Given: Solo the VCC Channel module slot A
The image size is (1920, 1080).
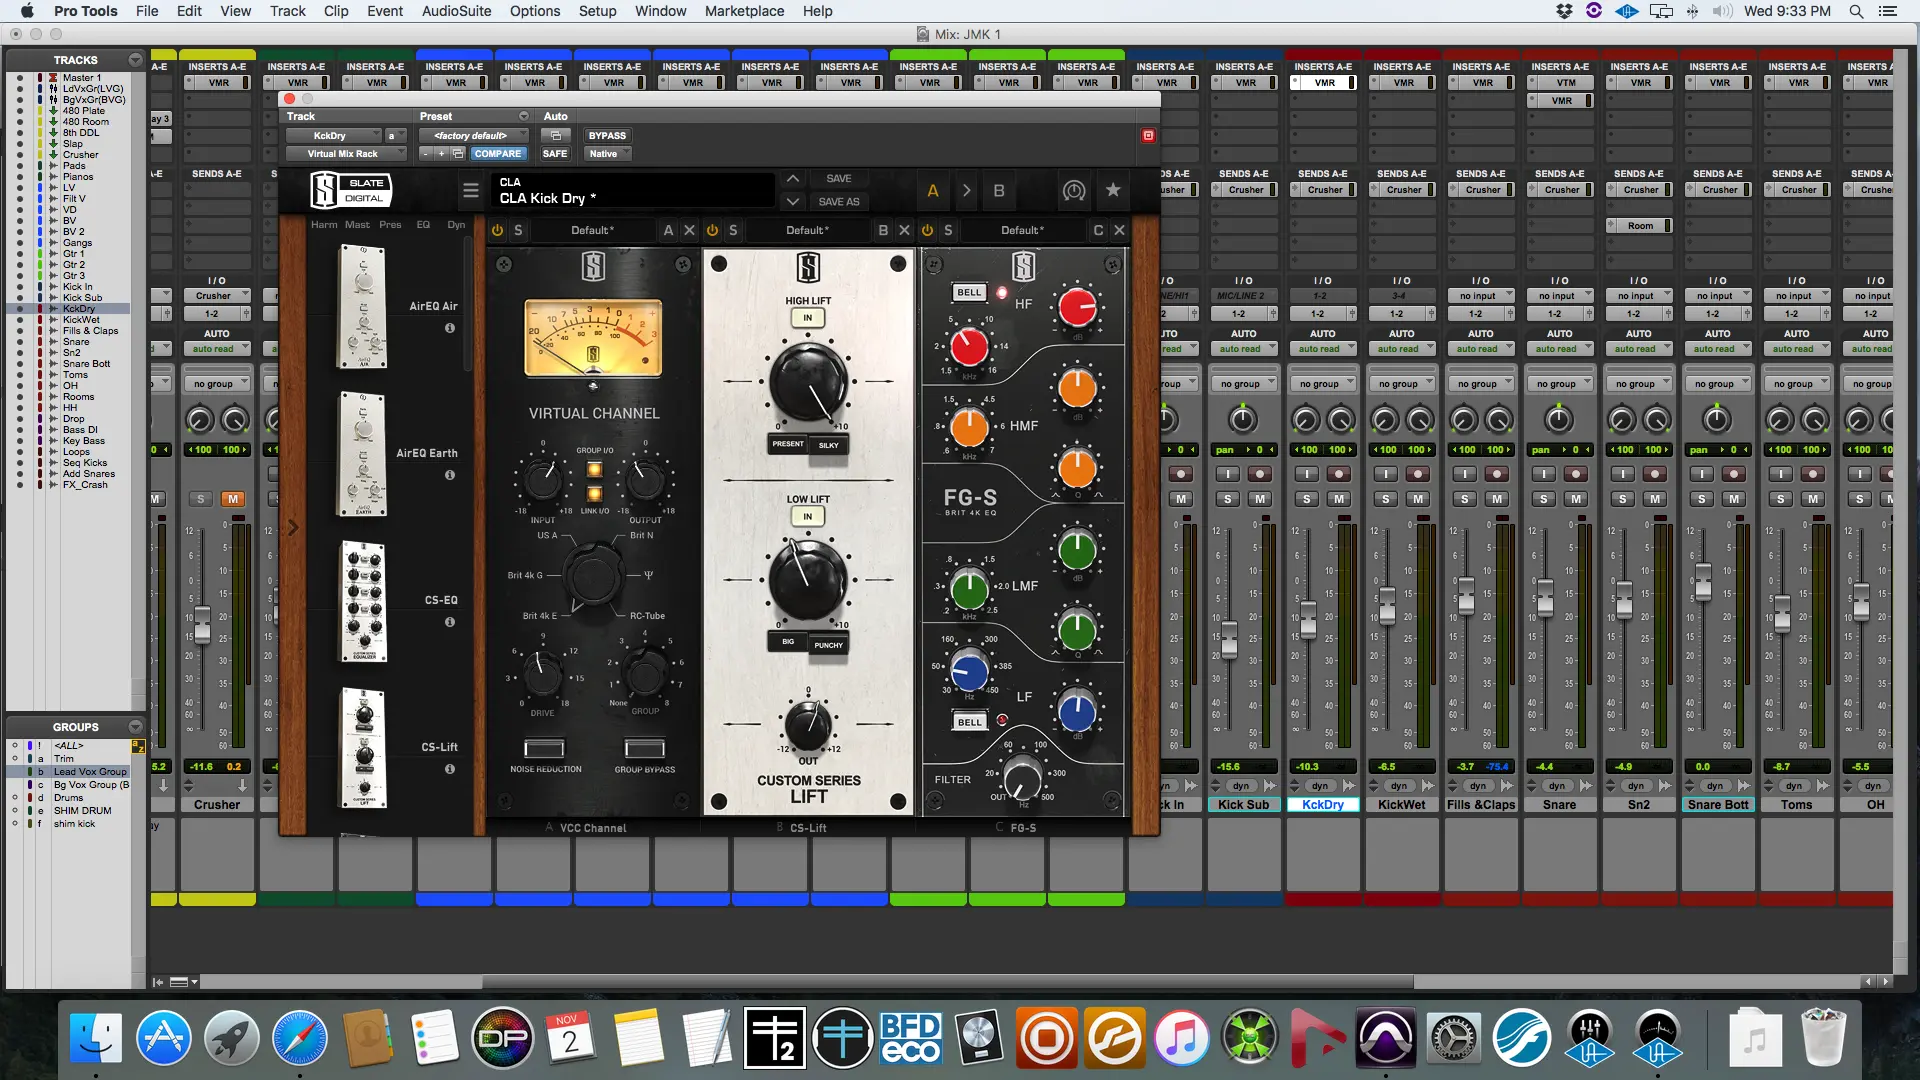Looking at the screenshot, I should tap(518, 230).
